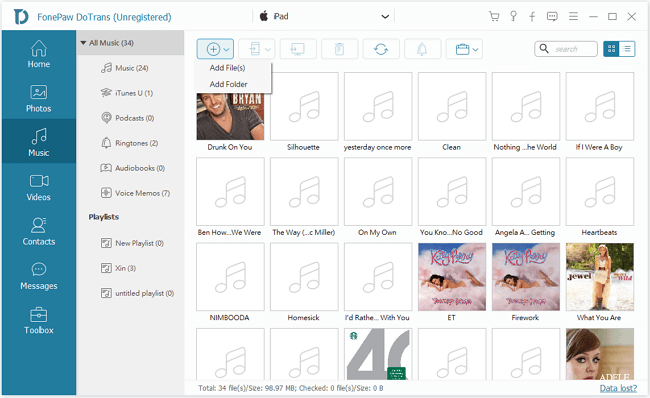
Task: Open the briefcase tools dropdown arrow
Action: [x=475, y=50]
